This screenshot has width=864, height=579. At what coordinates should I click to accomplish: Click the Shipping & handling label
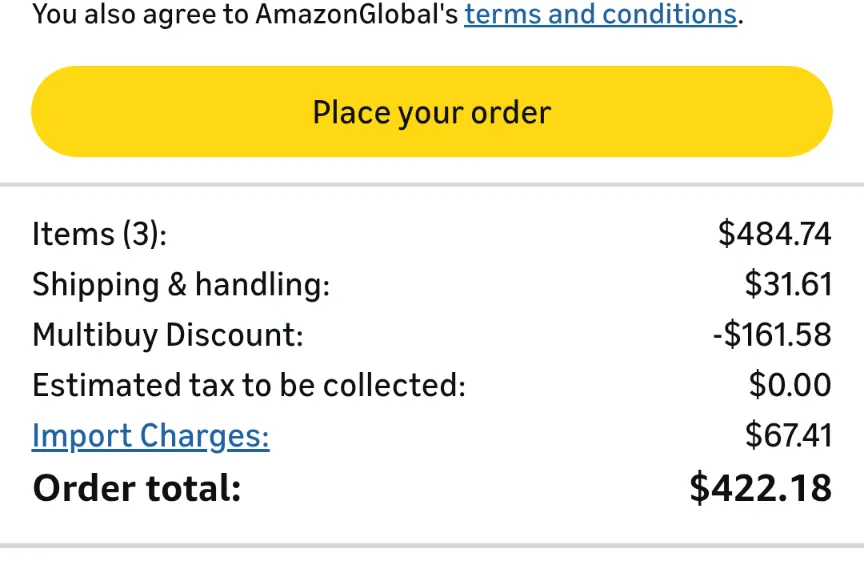[180, 285]
